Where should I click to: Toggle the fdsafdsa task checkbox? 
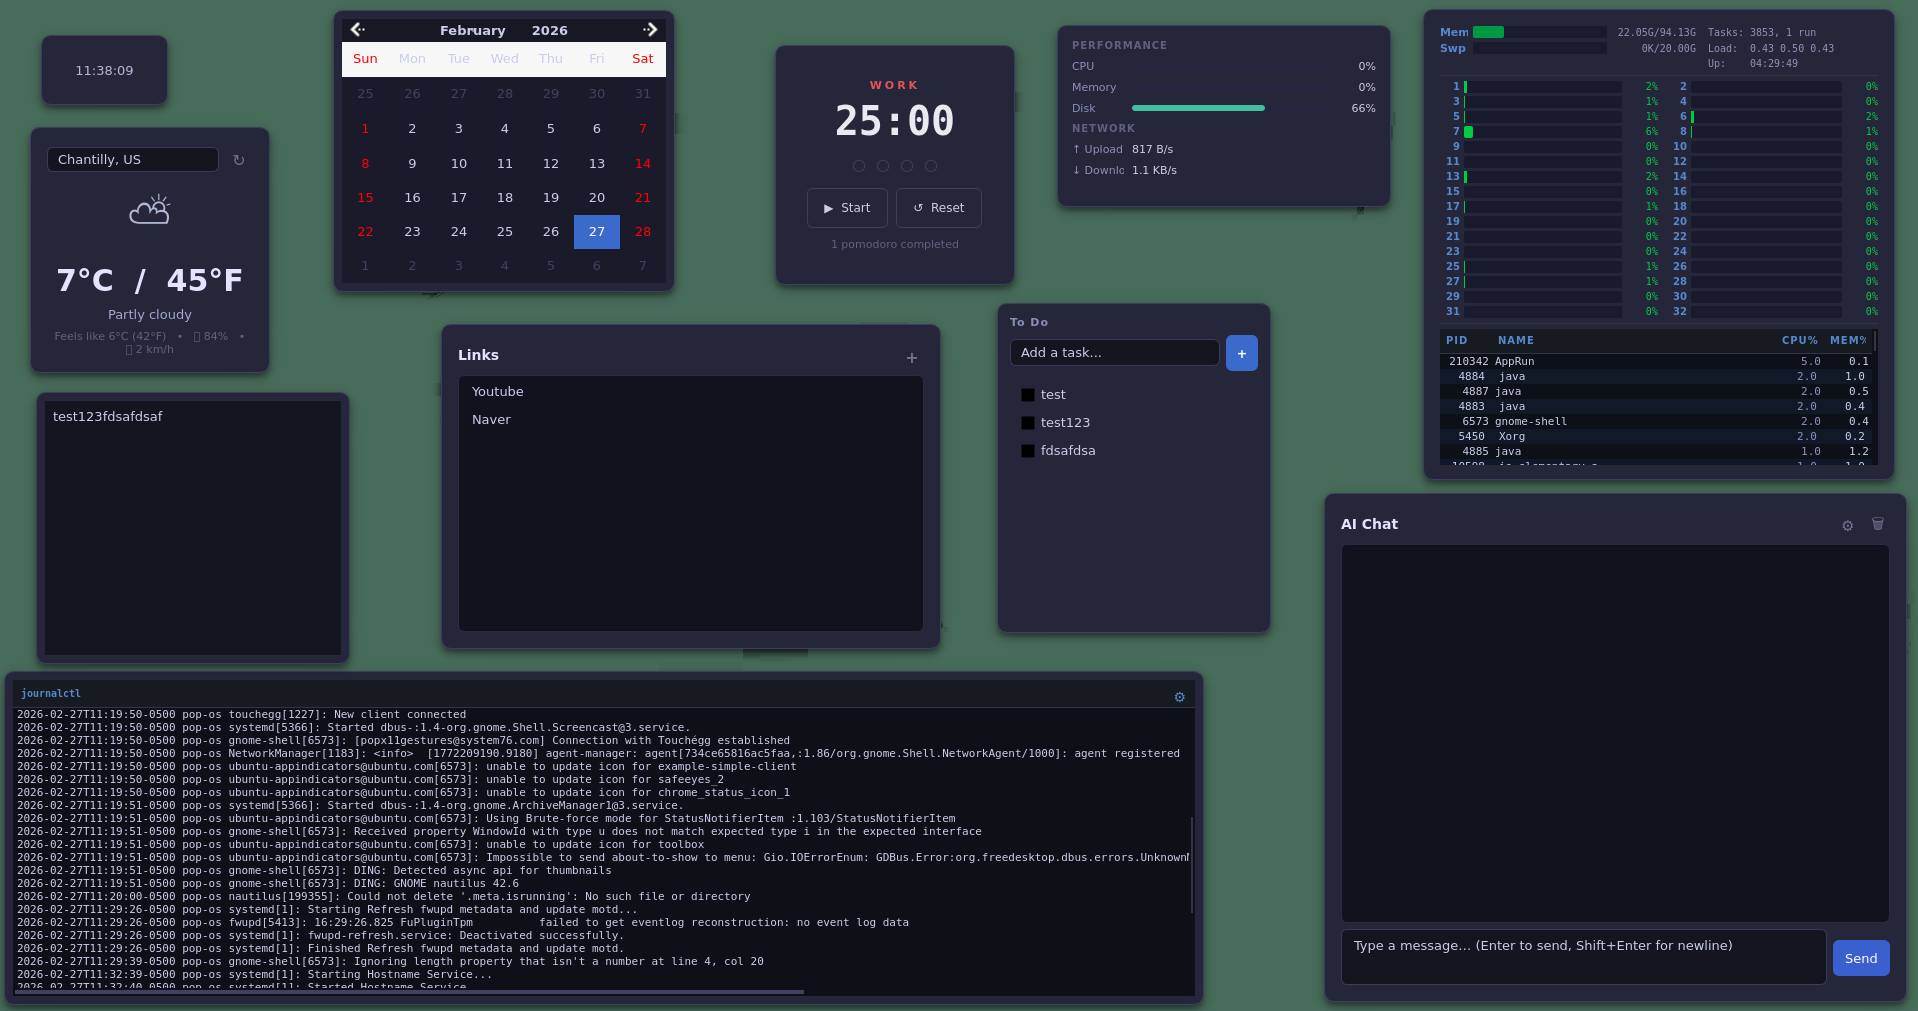click(1027, 450)
